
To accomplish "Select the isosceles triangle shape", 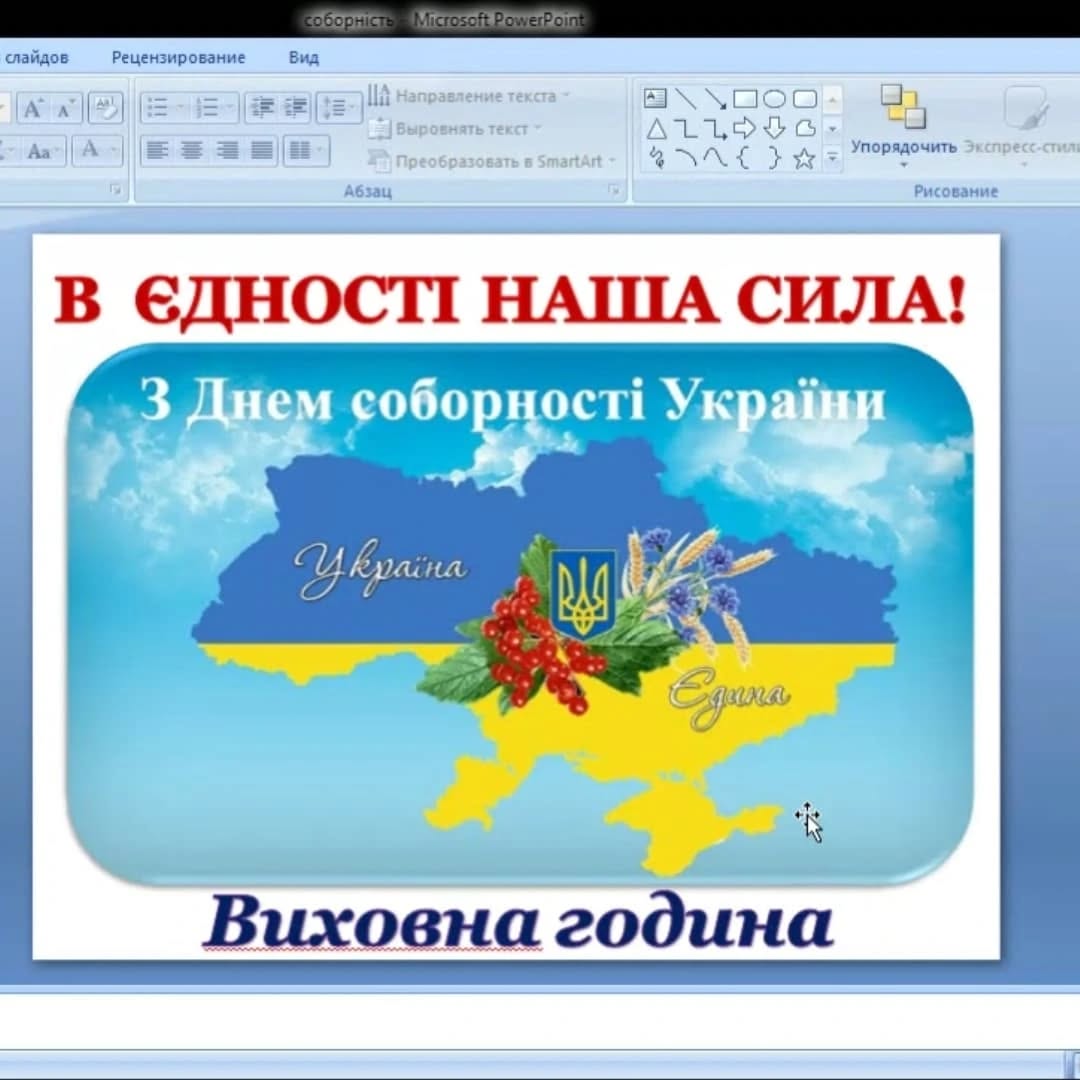I will 656,128.
